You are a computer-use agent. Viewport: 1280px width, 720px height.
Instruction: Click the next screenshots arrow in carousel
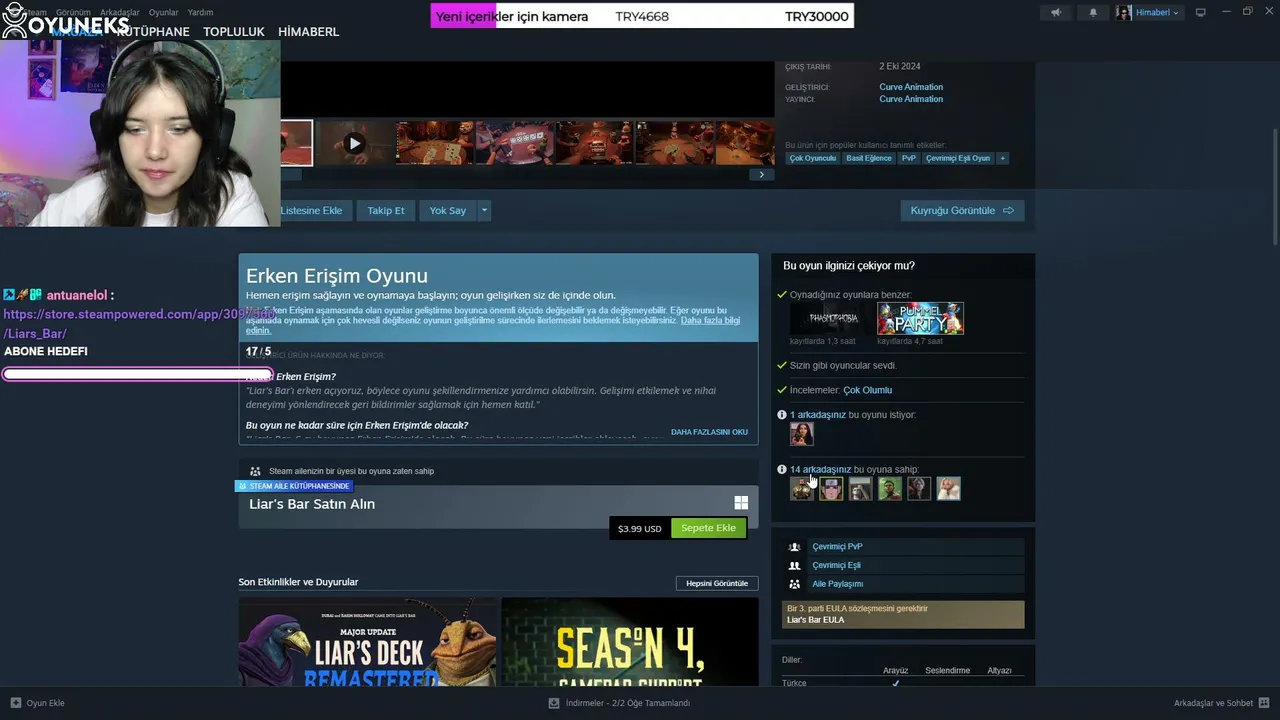pyautogui.click(x=761, y=174)
